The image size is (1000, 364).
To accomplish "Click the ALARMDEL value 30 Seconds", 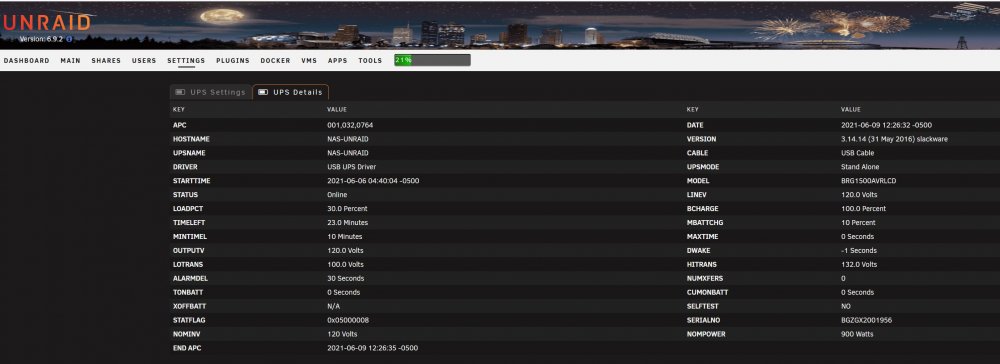I will (346, 279).
